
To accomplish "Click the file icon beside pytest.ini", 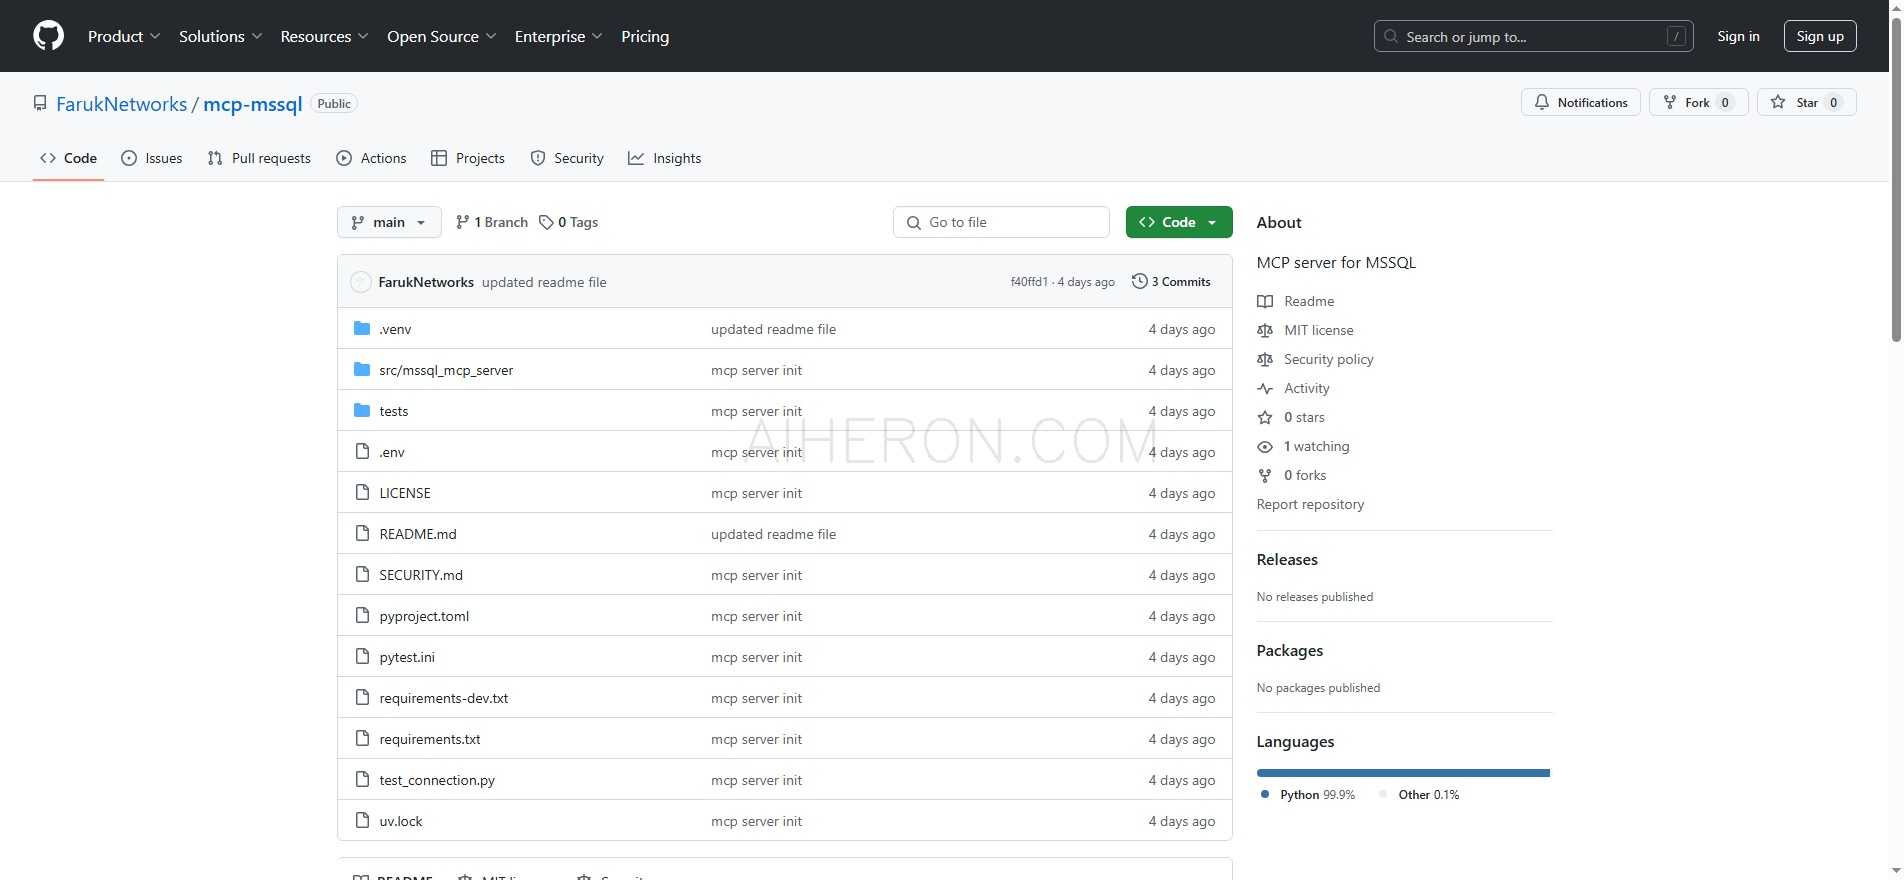I will (362, 657).
